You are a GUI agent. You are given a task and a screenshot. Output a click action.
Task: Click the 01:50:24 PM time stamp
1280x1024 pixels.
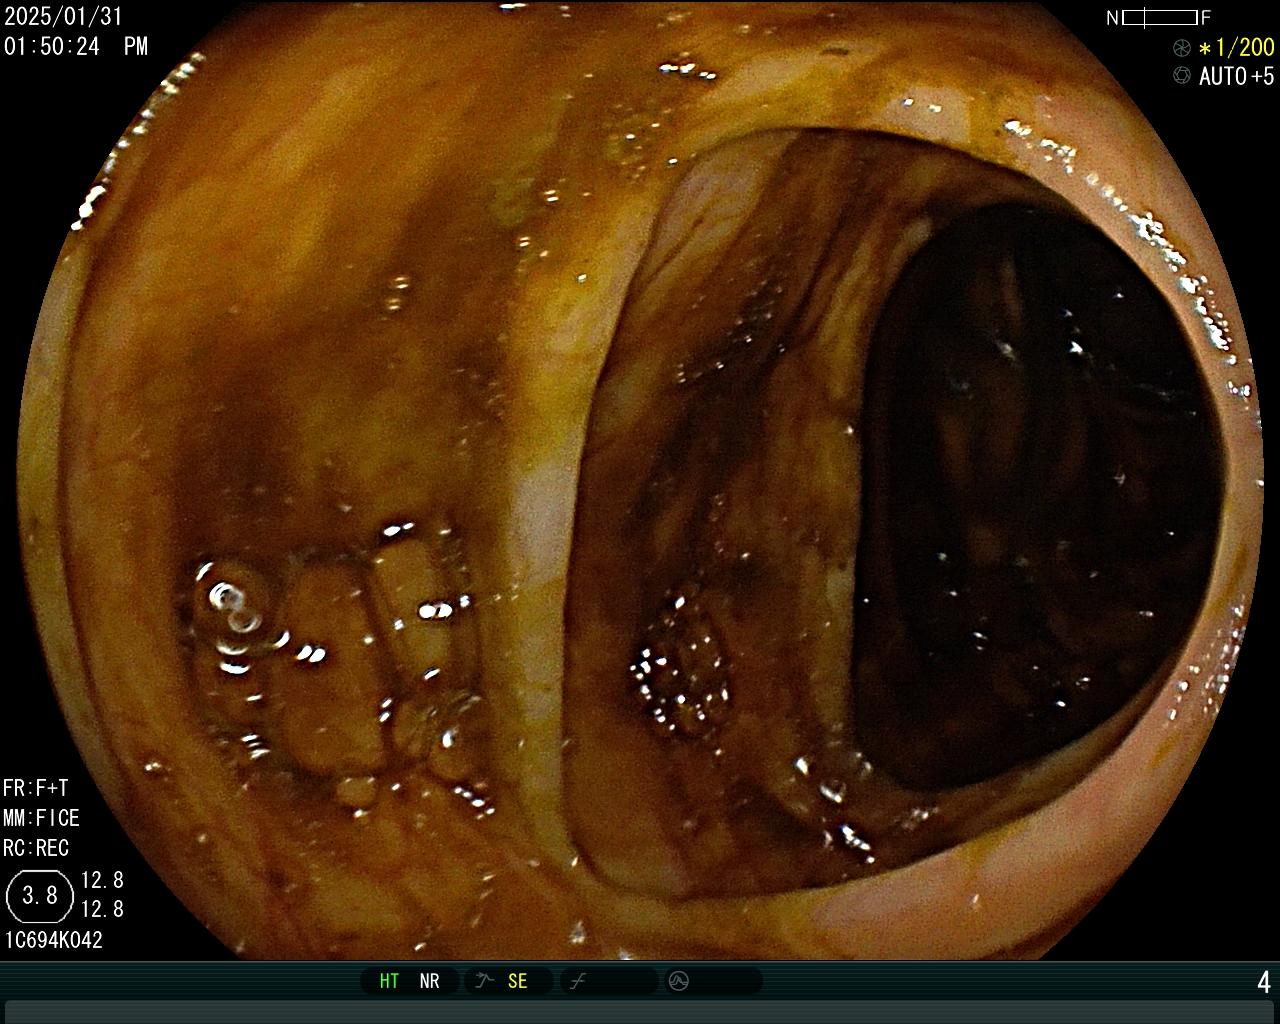tap(76, 46)
